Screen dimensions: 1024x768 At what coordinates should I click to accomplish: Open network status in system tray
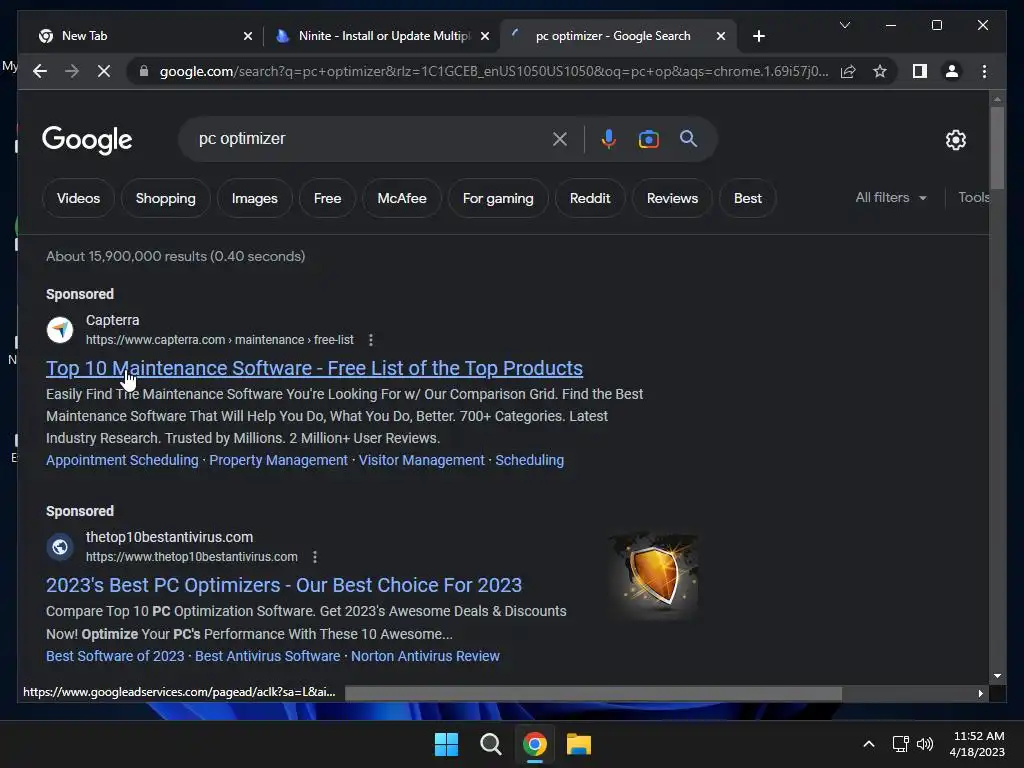[x=901, y=744]
